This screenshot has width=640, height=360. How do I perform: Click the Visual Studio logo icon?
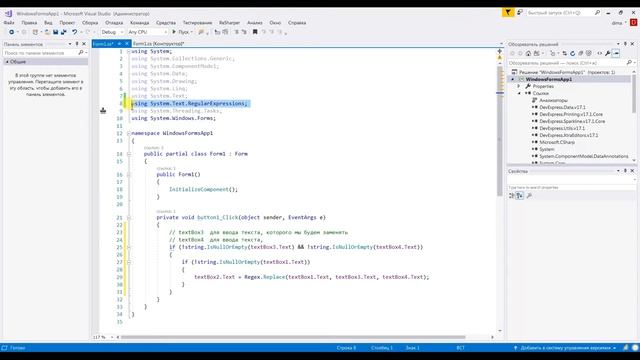tap(8, 13)
